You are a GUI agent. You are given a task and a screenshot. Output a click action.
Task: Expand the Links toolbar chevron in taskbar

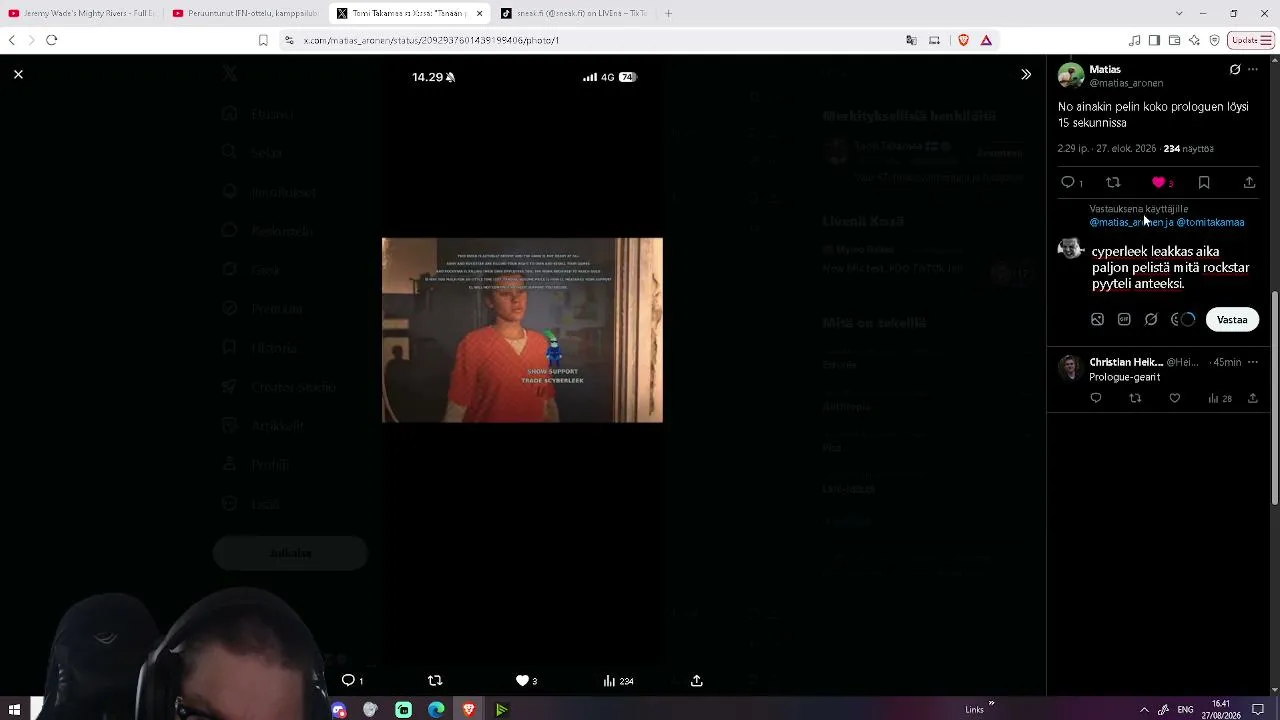tap(991, 704)
